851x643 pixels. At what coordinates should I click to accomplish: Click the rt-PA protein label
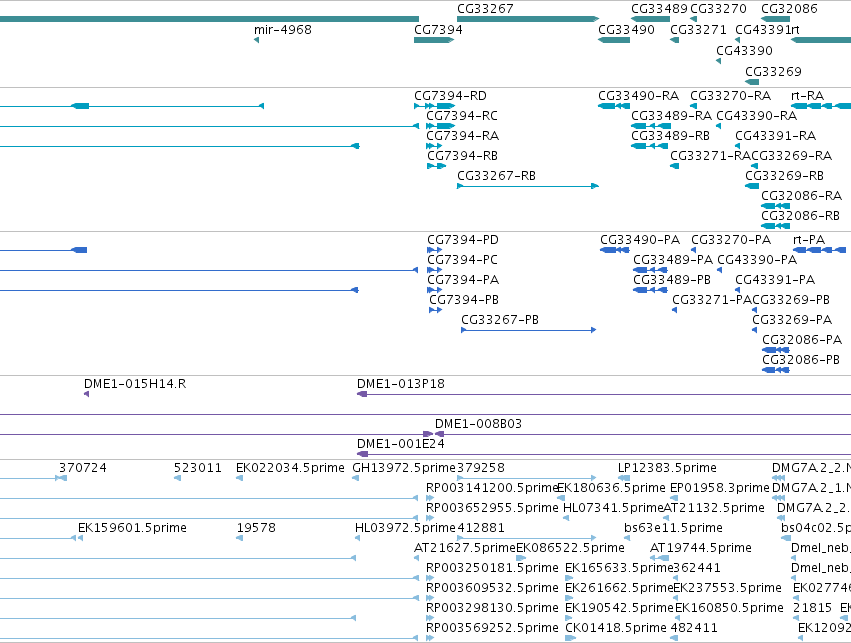pos(809,240)
